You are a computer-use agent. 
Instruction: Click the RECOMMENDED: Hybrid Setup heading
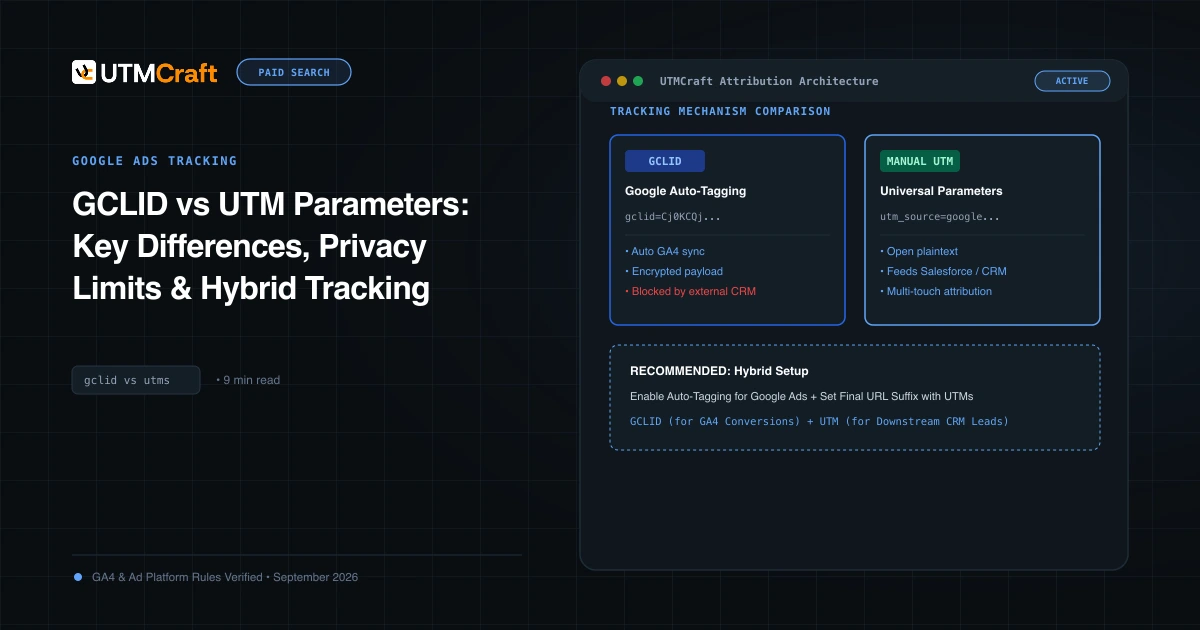(719, 371)
